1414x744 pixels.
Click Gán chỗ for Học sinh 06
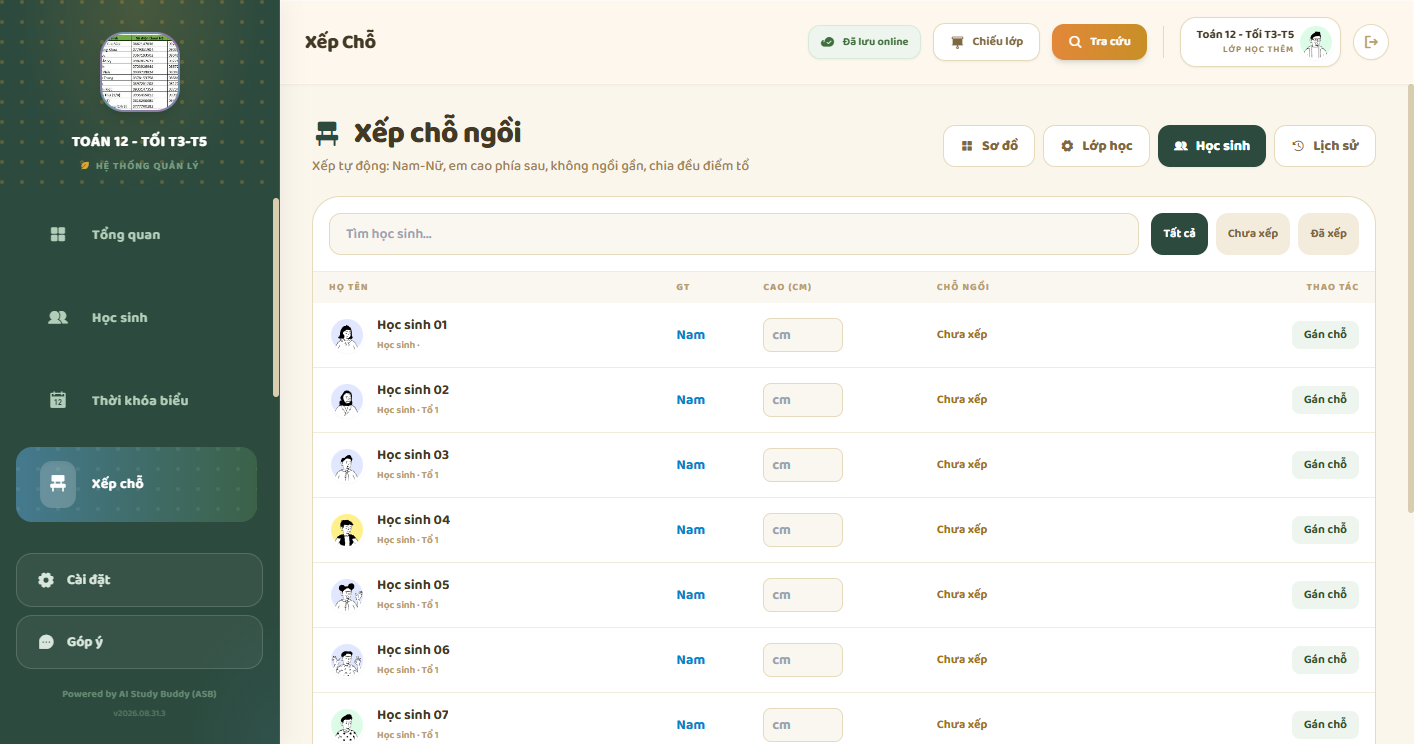coord(1325,660)
